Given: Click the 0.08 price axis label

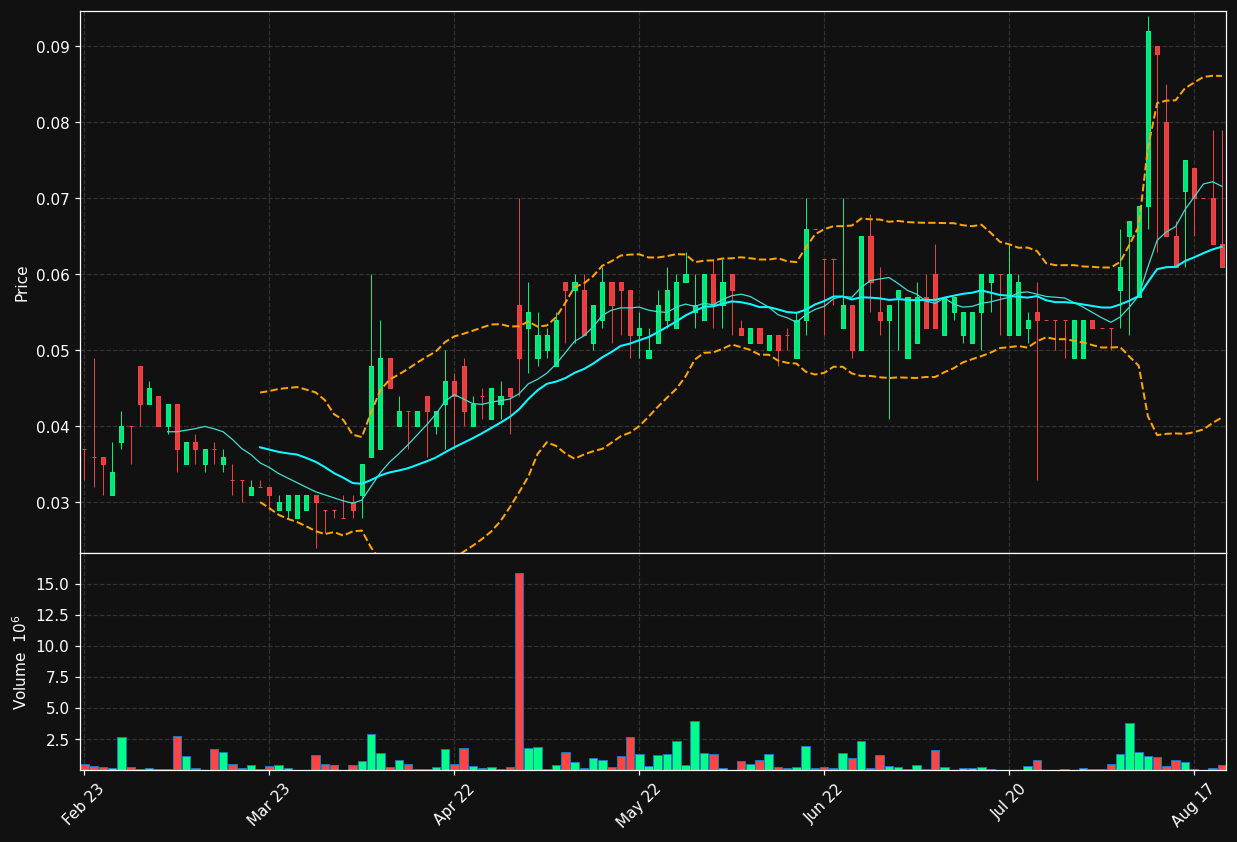Looking at the screenshot, I should coord(54,123).
